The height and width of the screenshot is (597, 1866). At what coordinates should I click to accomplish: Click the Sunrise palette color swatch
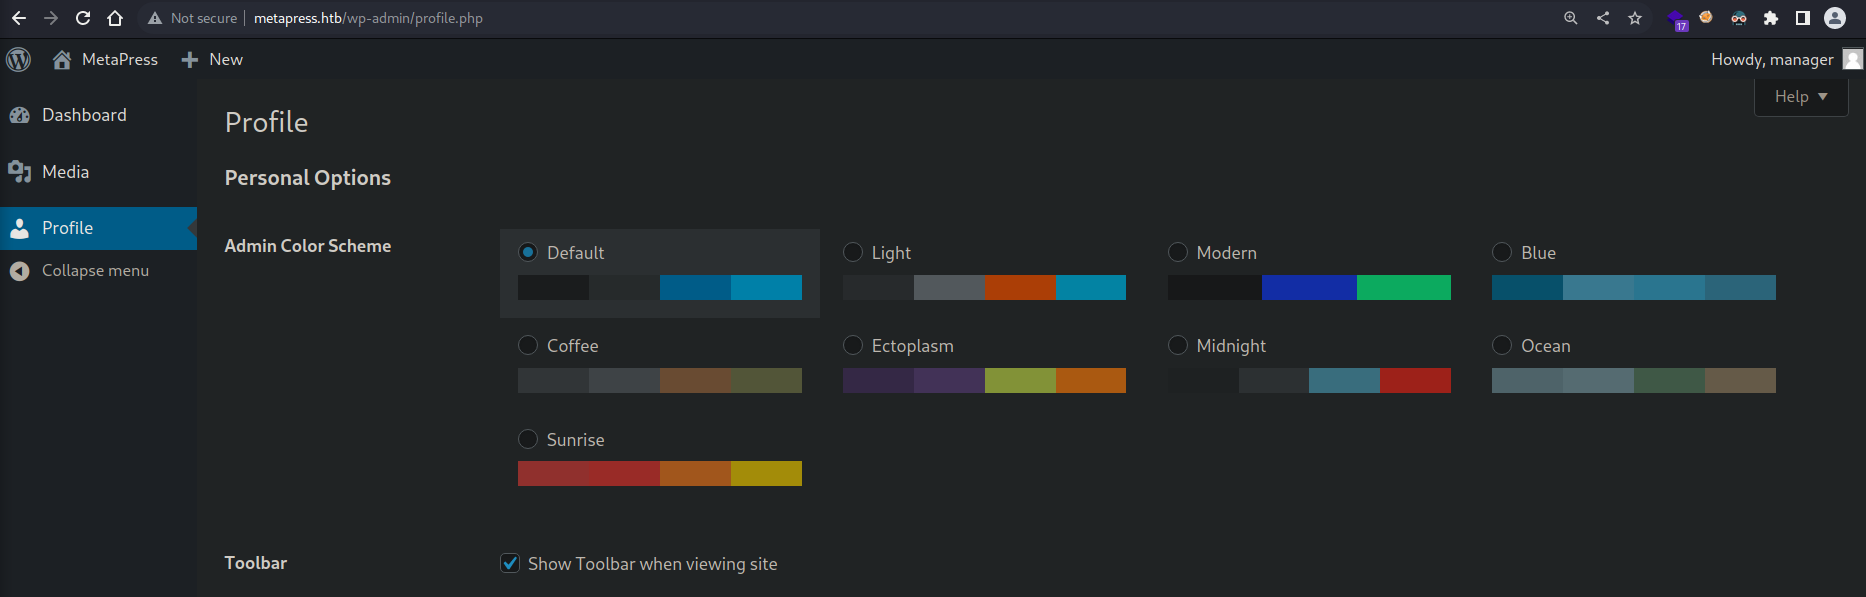[659, 473]
